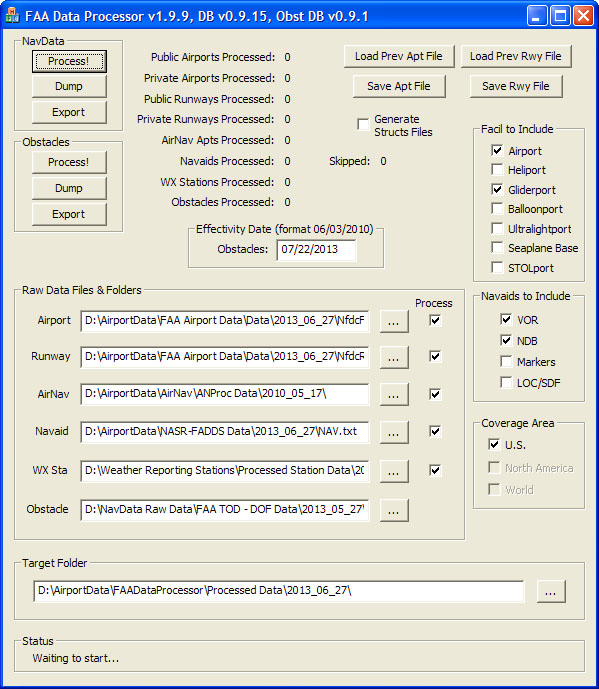Click the FAA Data Processor title bar icon
Viewport: 599px width, 689px height.
(12, 16)
